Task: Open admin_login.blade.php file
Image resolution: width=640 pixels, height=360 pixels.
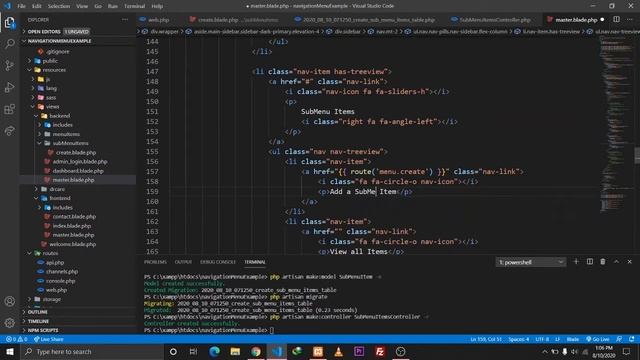Action: (80, 162)
